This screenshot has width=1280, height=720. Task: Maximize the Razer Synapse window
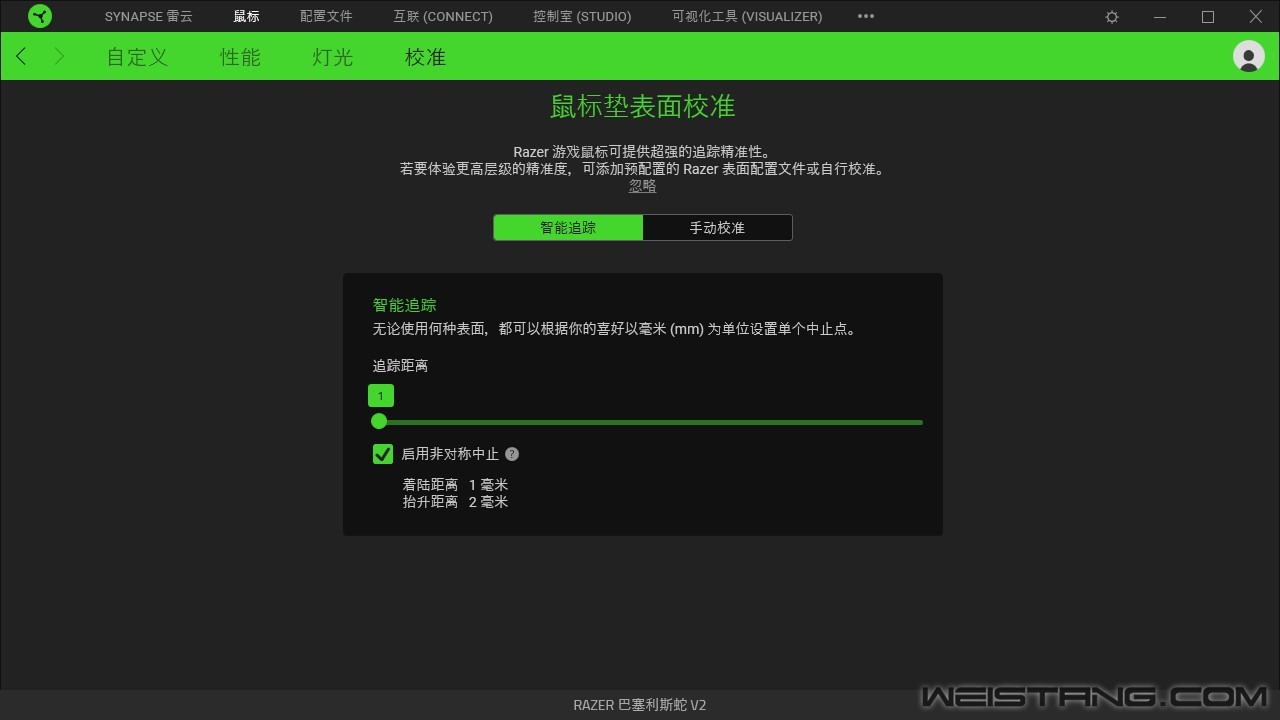coord(1208,17)
